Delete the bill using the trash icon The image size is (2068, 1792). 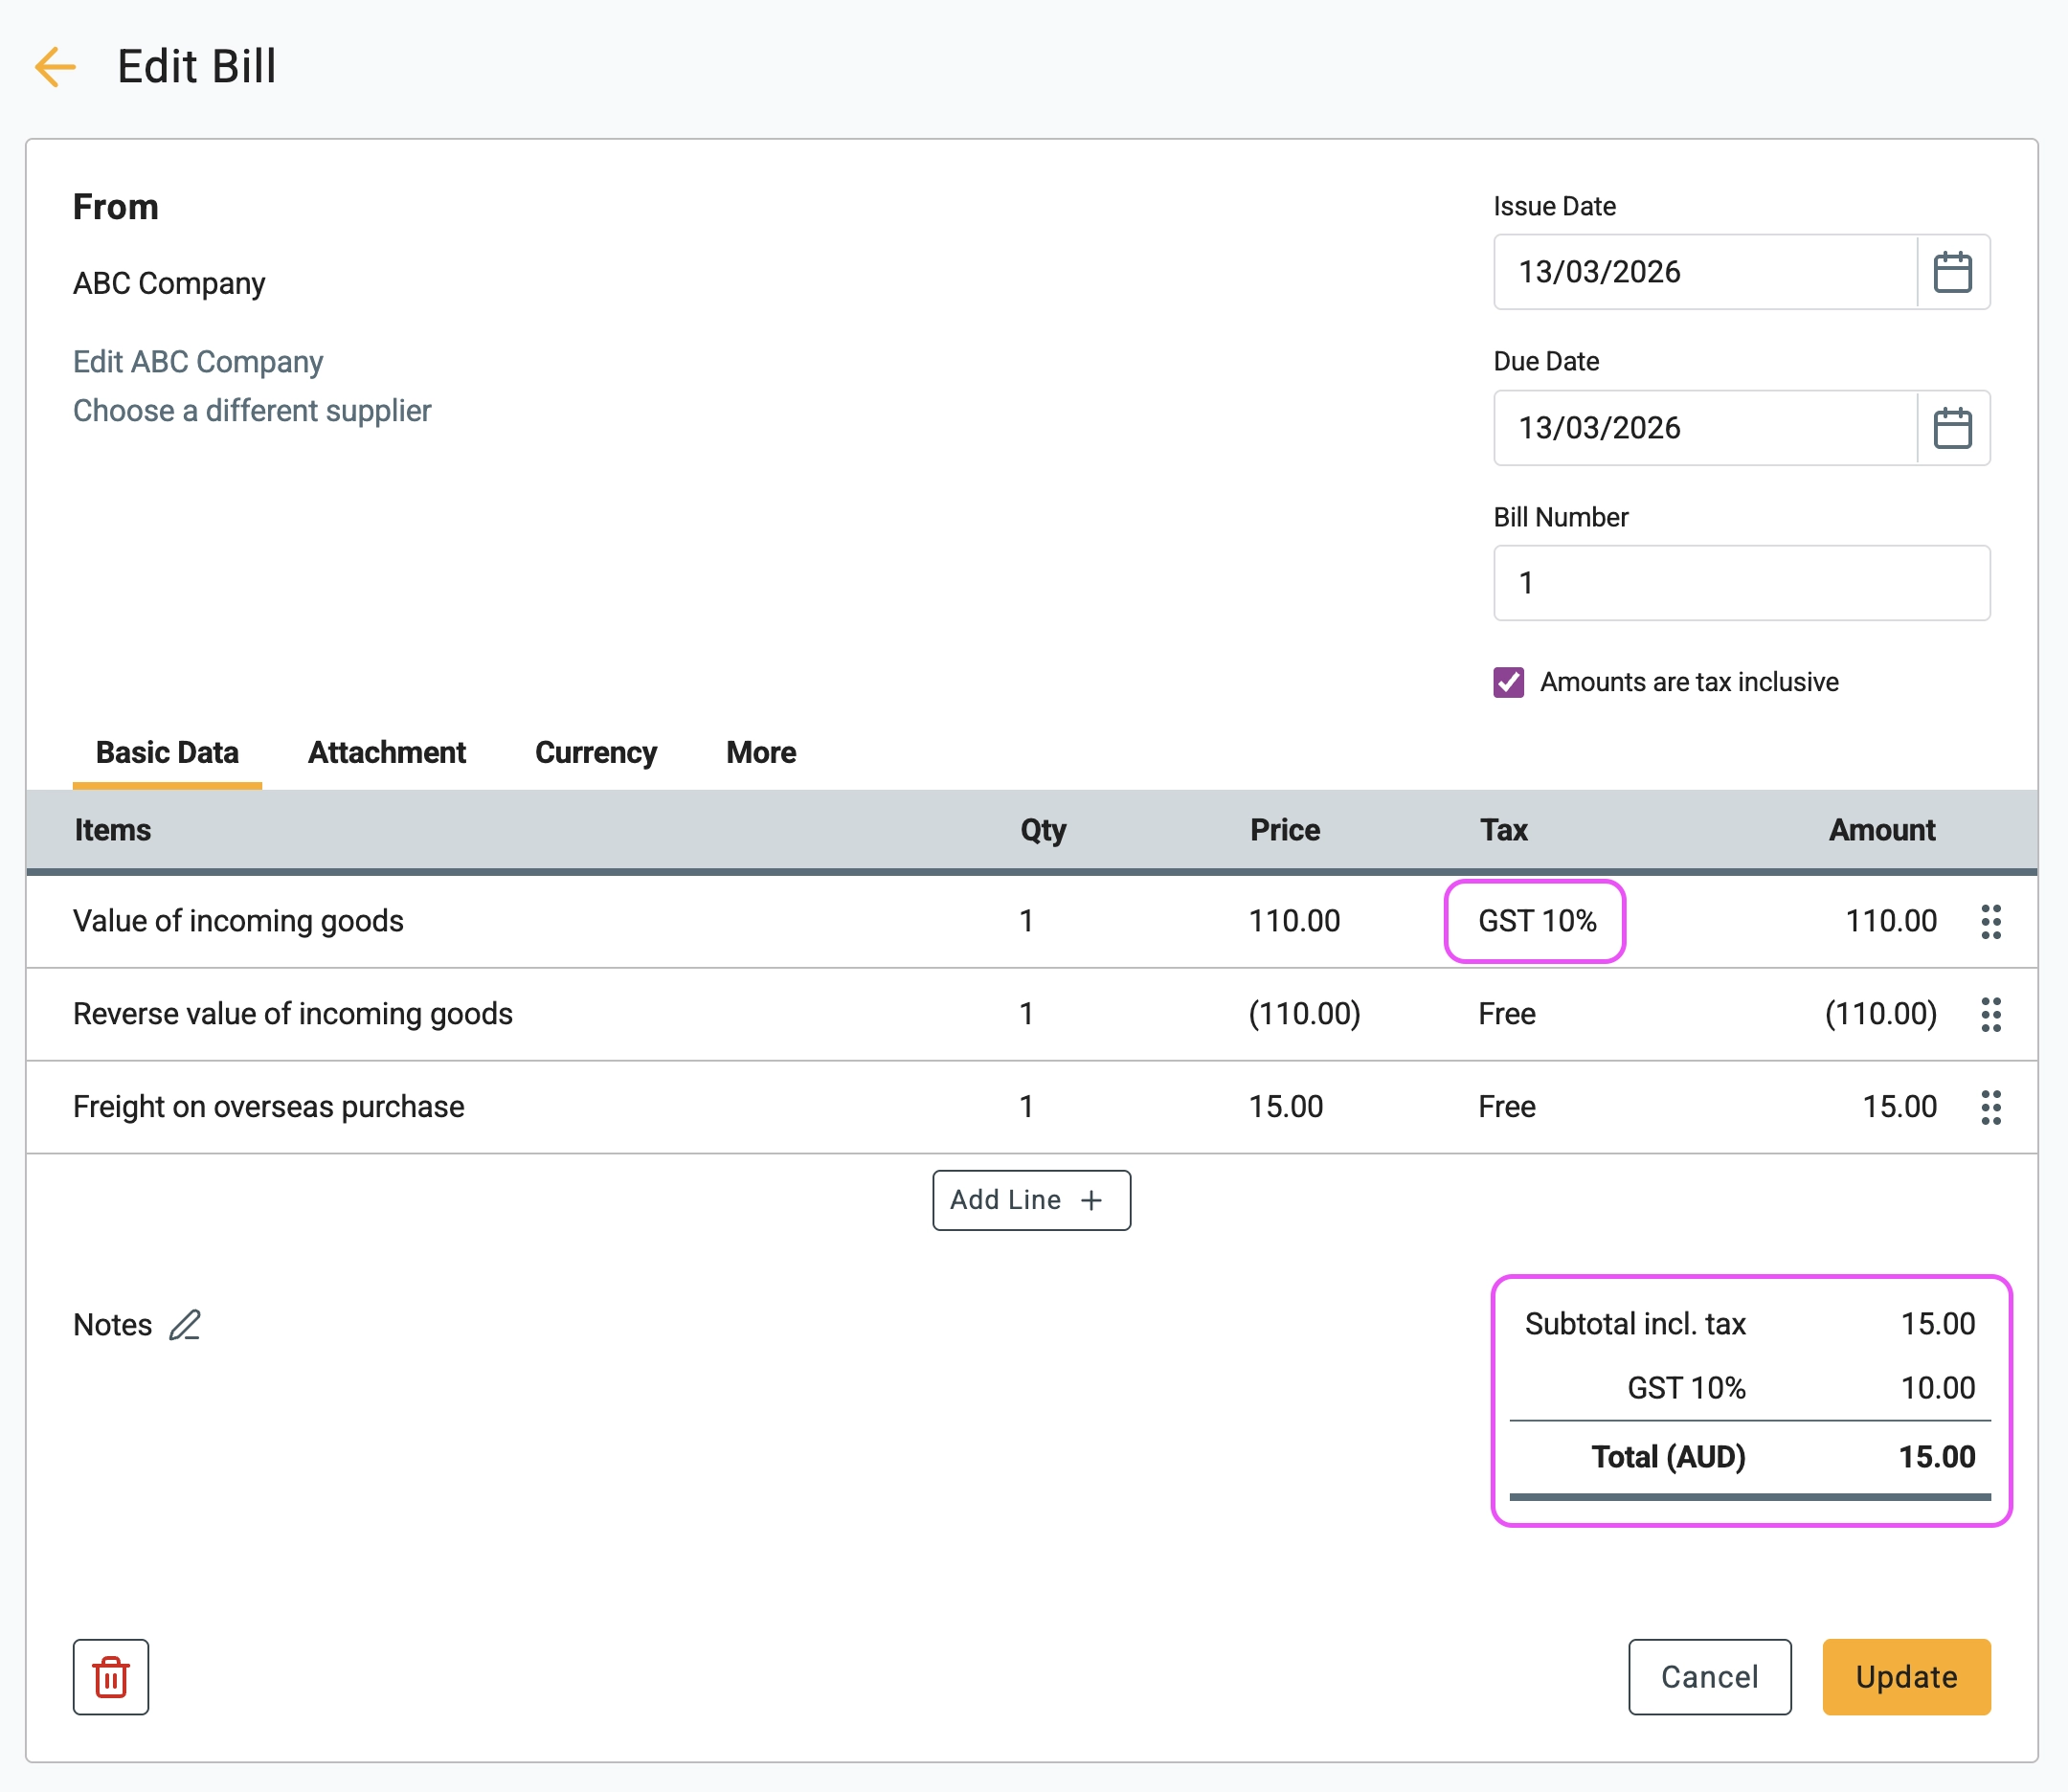pyautogui.click(x=110, y=1677)
